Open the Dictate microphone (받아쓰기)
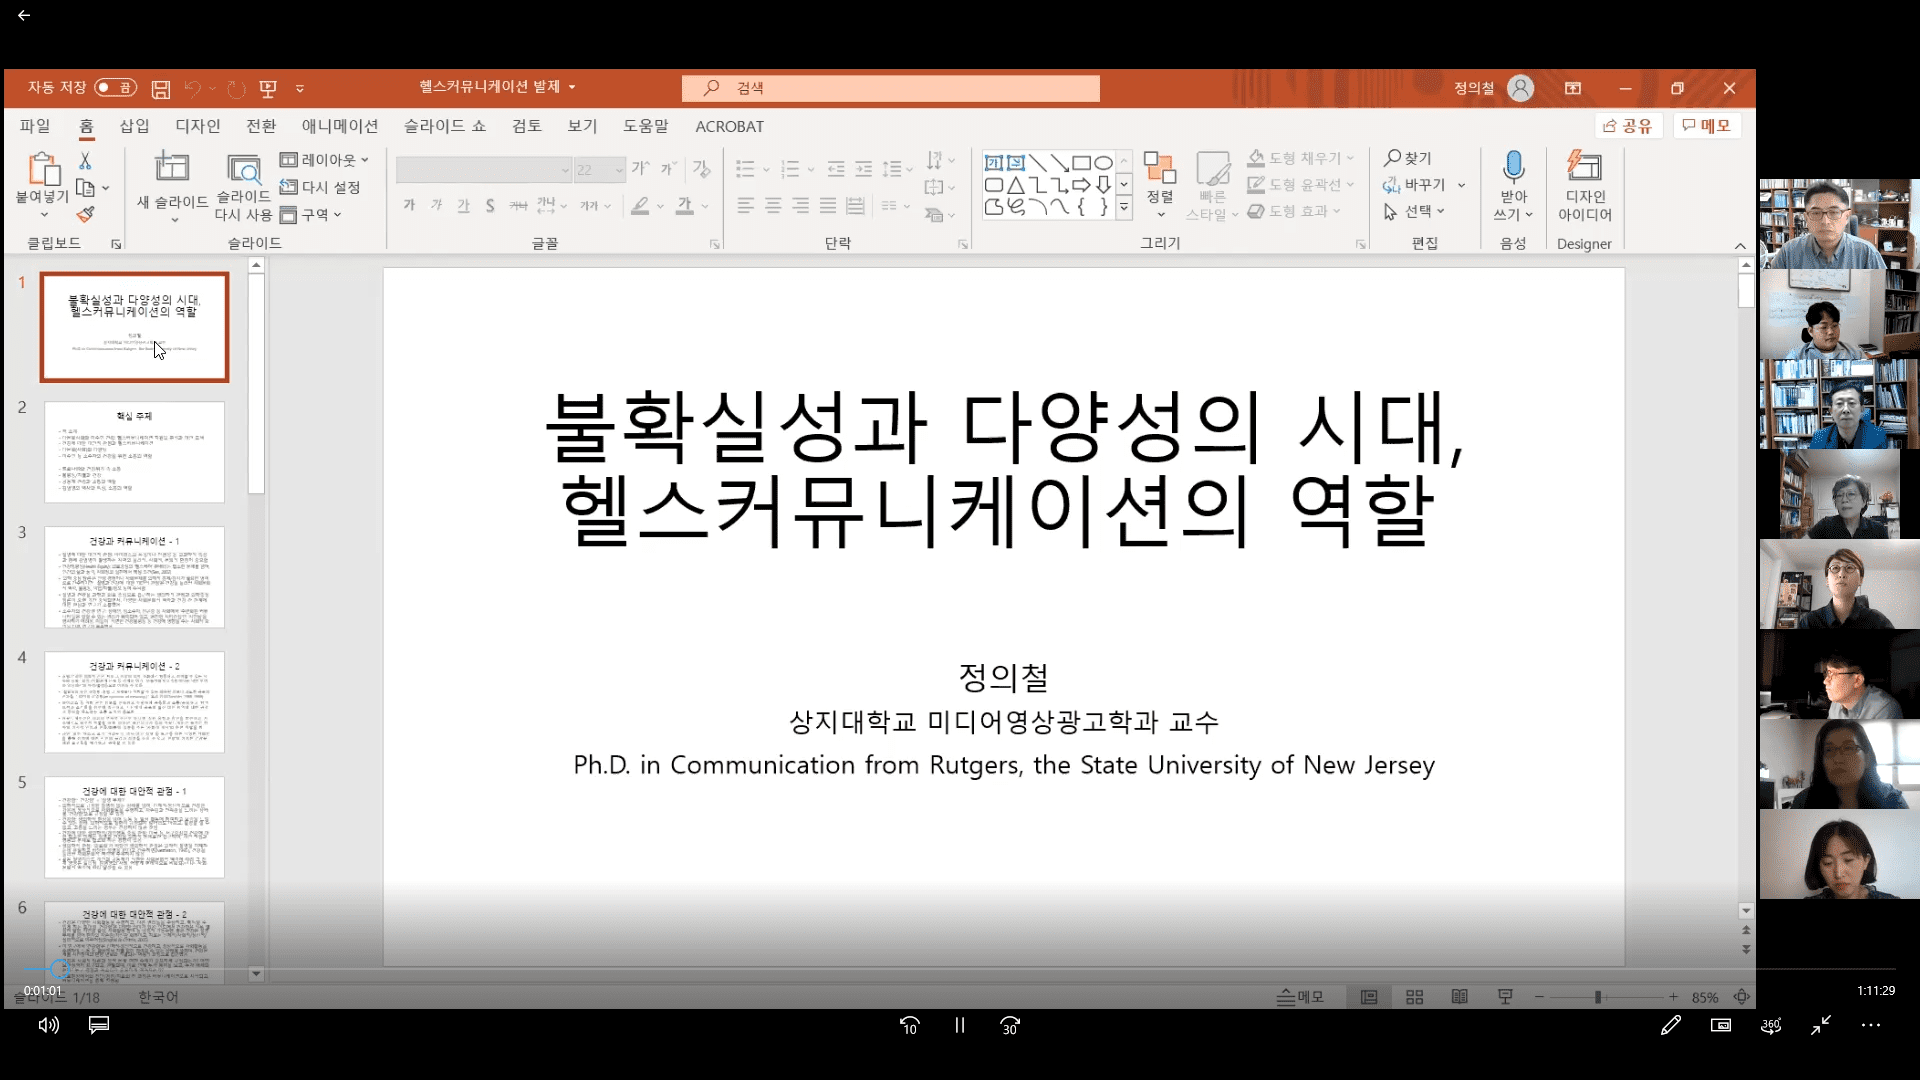 coord(1513,186)
